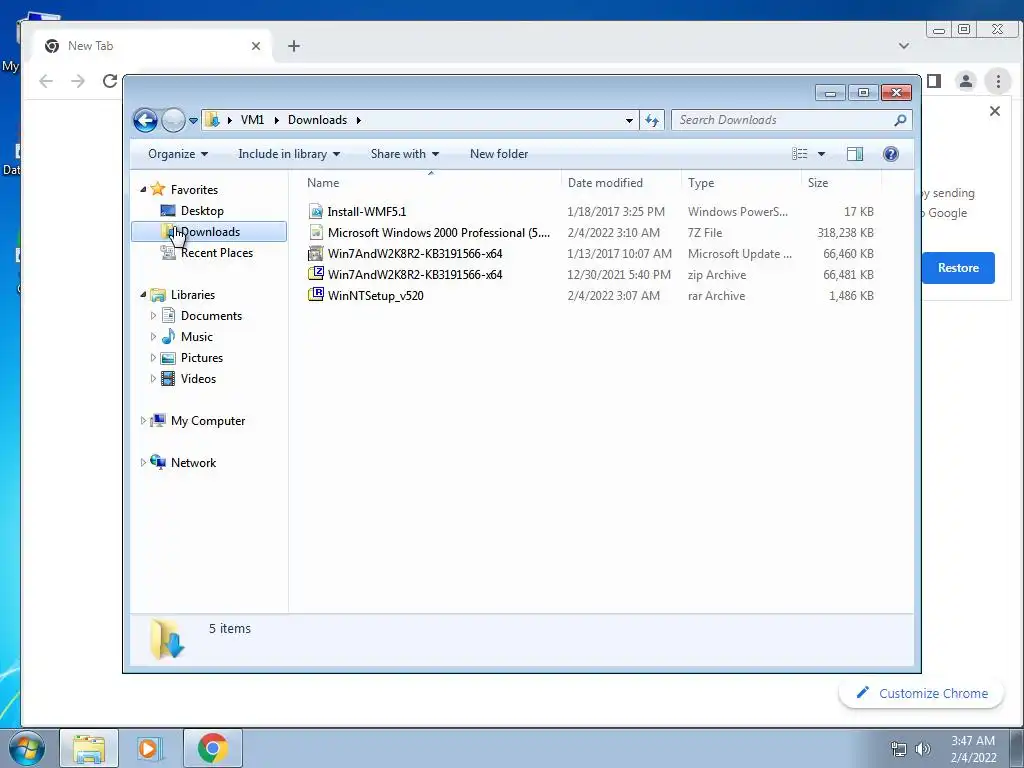Select the Microsoft Update KB3191566 file icon
The width and height of the screenshot is (1024, 768).
click(x=316, y=253)
